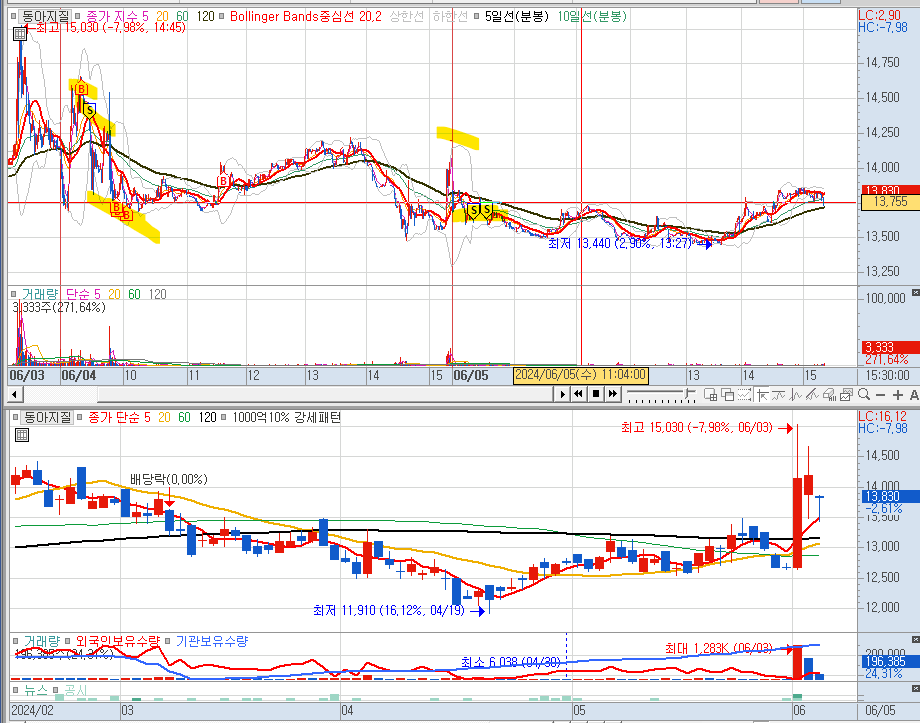Start chart replay with the play button
This screenshot has height=723, width=920.
point(562,394)
